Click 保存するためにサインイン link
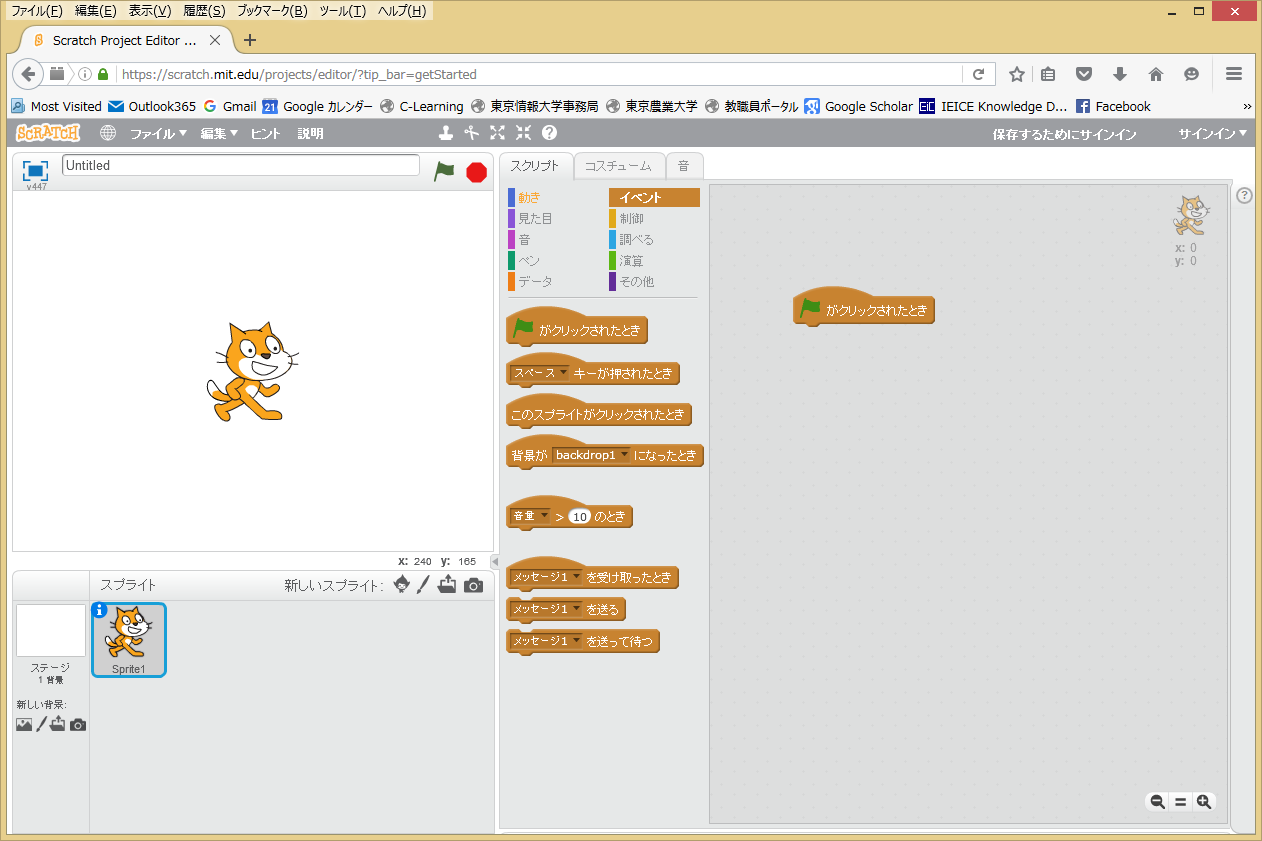The width and height of the screenshot is (1262, 841). pos(1064,133)
